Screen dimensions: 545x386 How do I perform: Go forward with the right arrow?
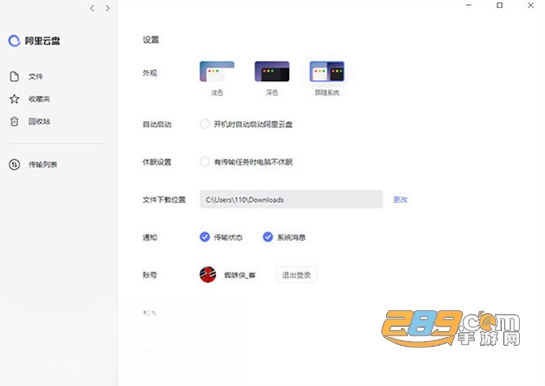(108, 8)
